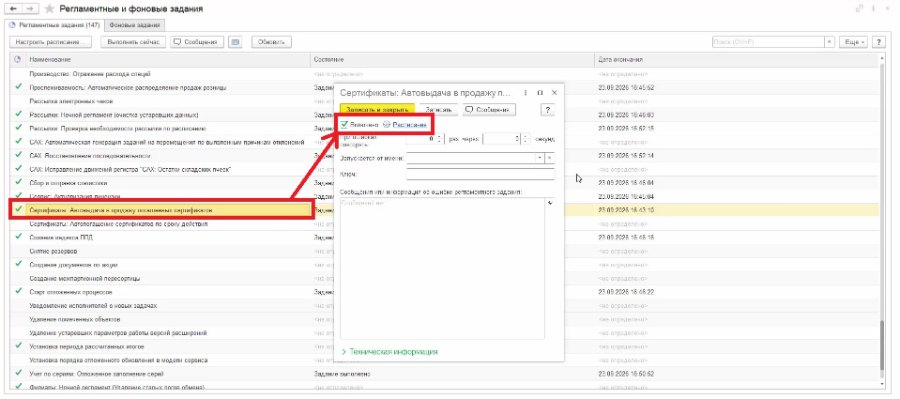Image resolution: width=900 pixels, height=399 pixels.
Task: Click the Обновить button
Action: click(x=271, y=42)
